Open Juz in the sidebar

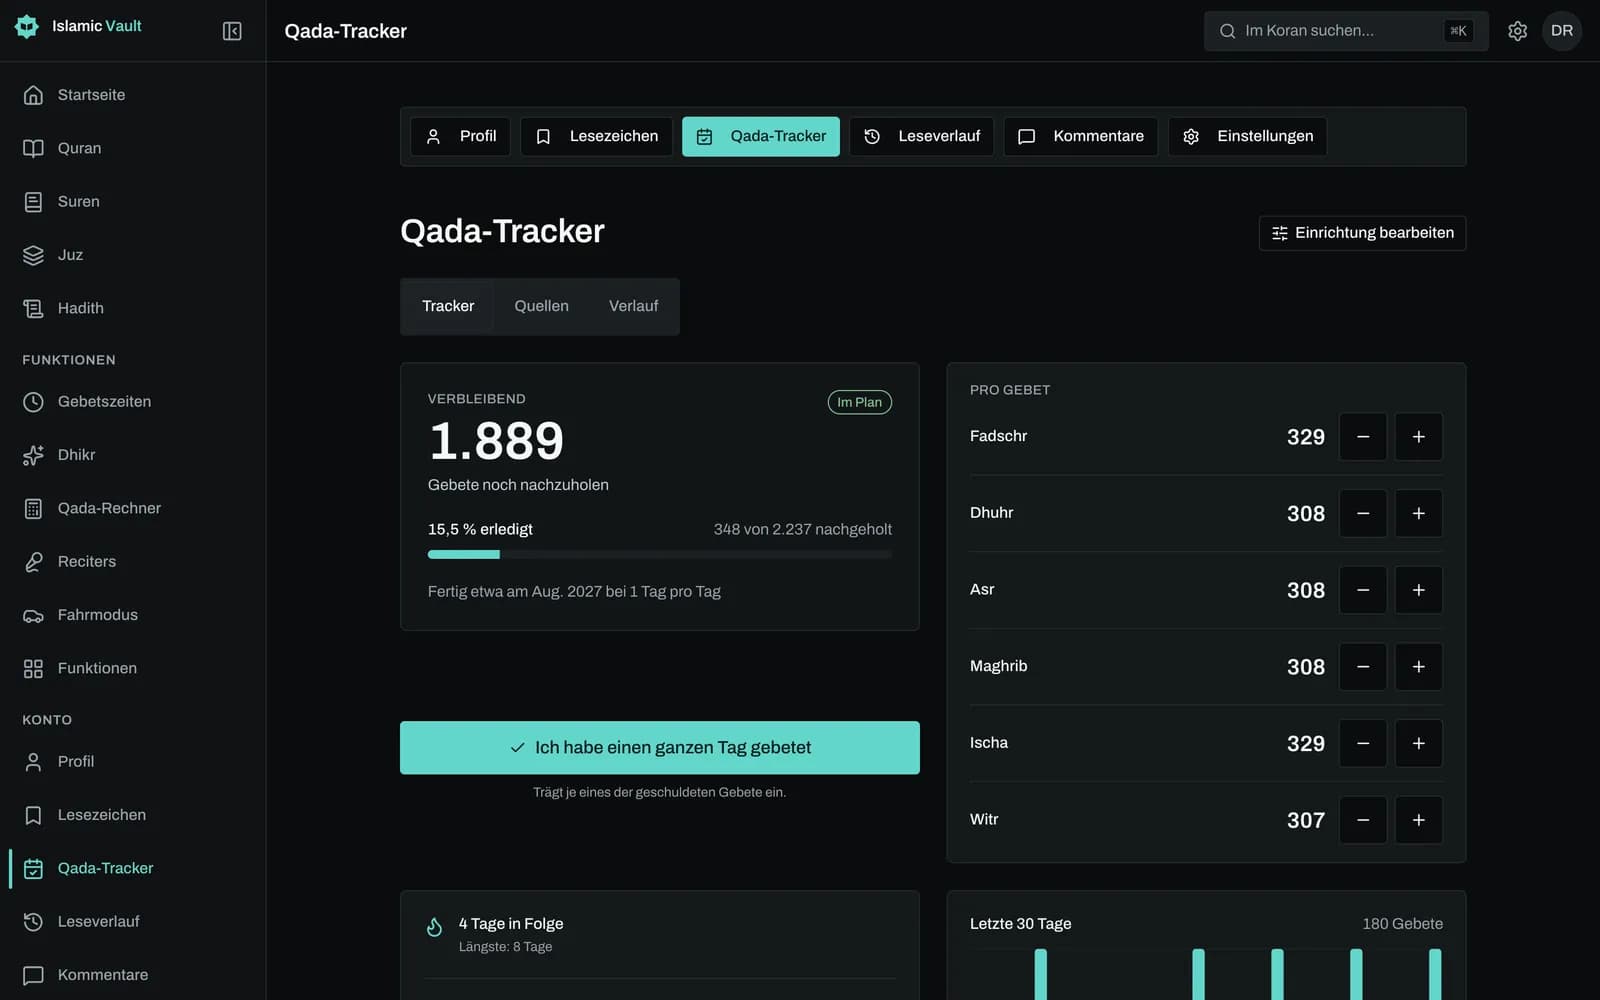point(133,255)
